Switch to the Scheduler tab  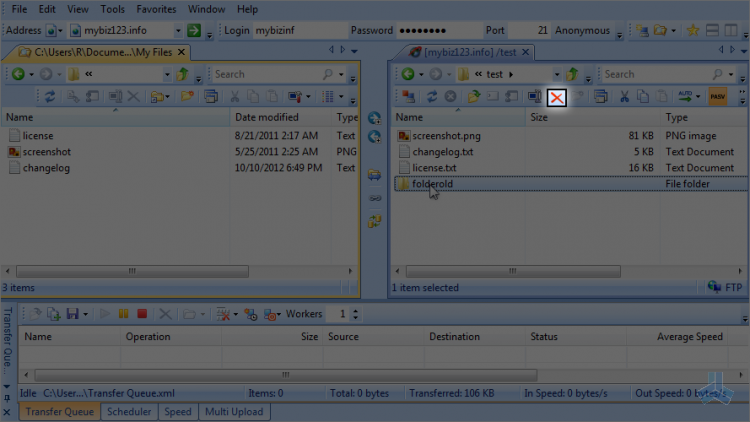[x=129, y=411]
